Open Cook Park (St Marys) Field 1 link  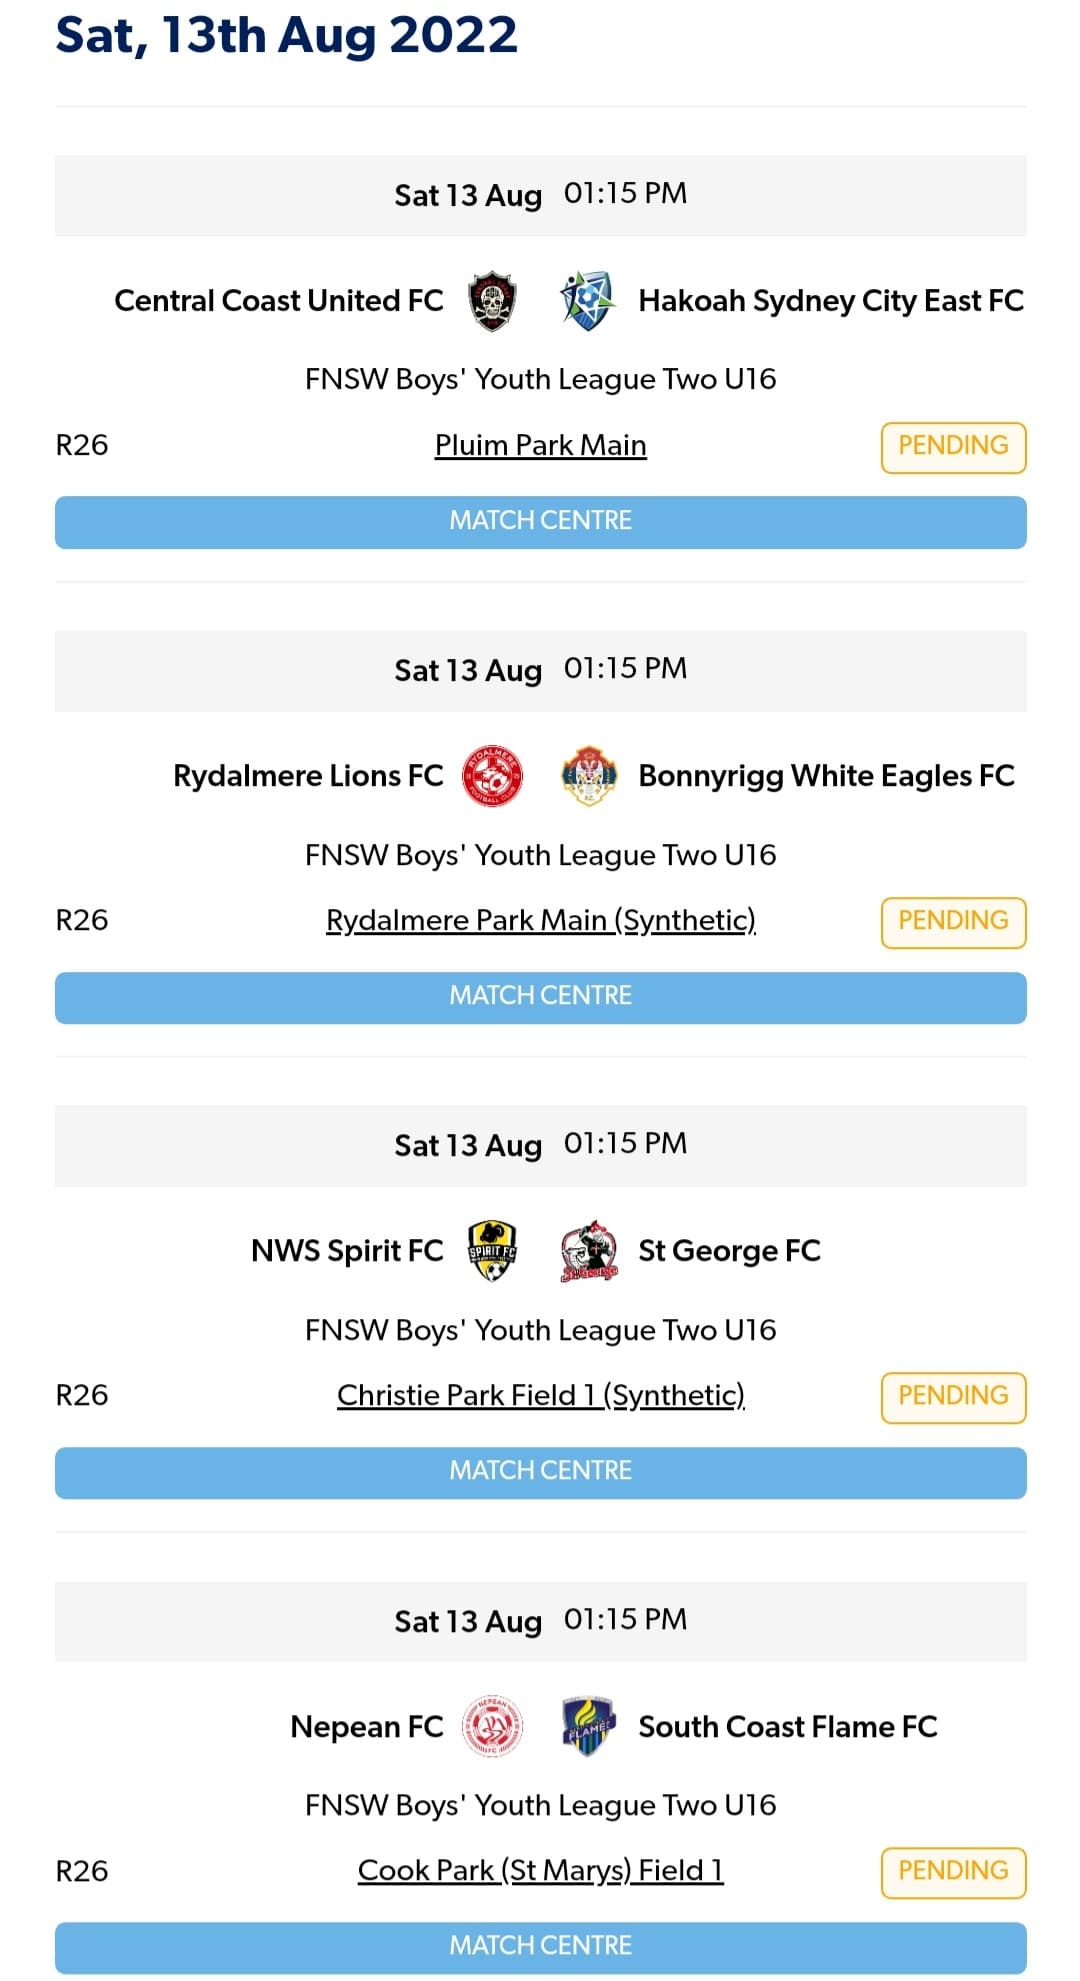tap(540, 1870)
